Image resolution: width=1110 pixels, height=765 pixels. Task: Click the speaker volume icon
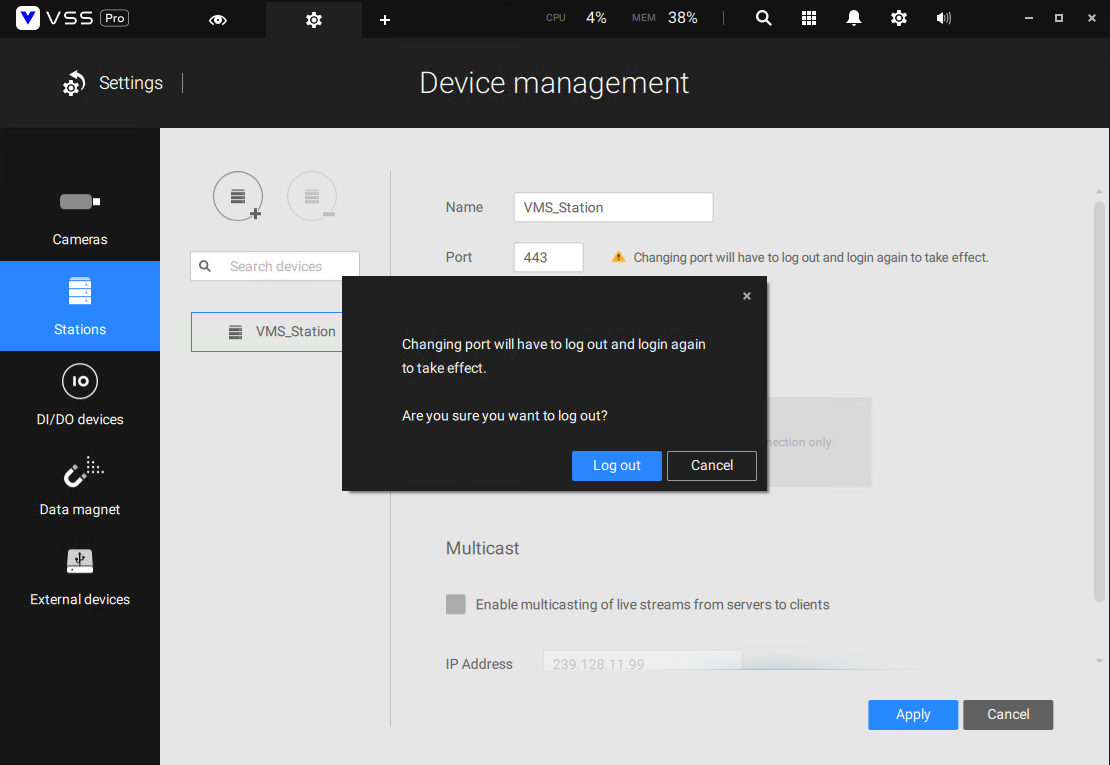pos(943,17)
